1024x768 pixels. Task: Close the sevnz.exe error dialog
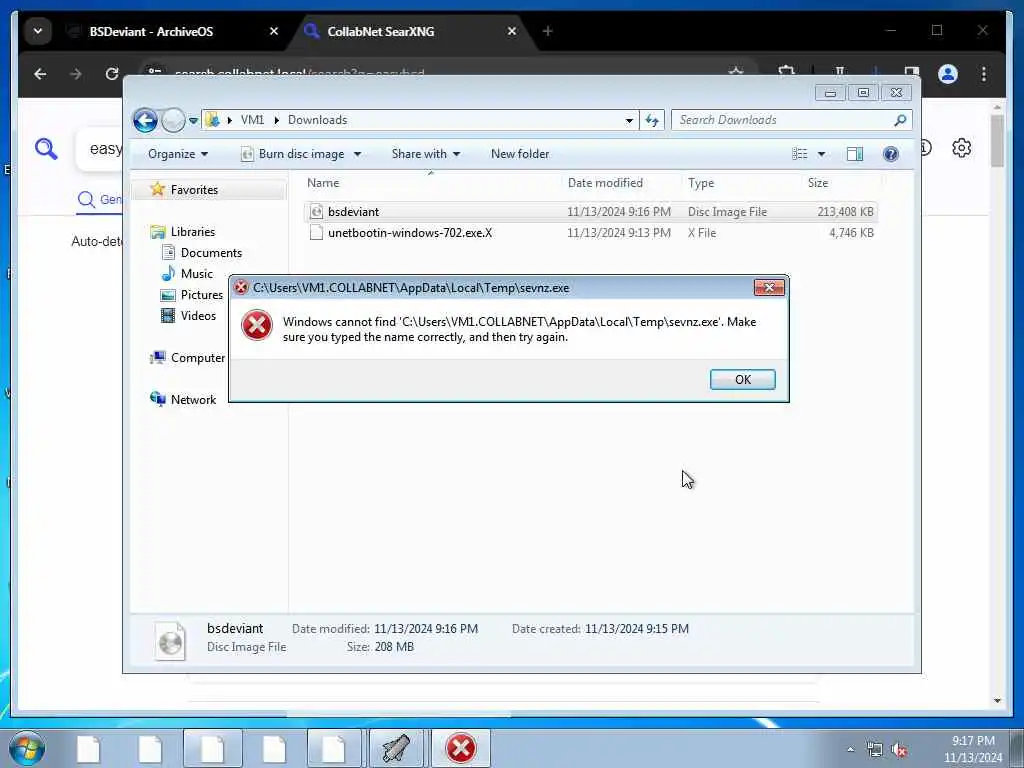[769, 287]
